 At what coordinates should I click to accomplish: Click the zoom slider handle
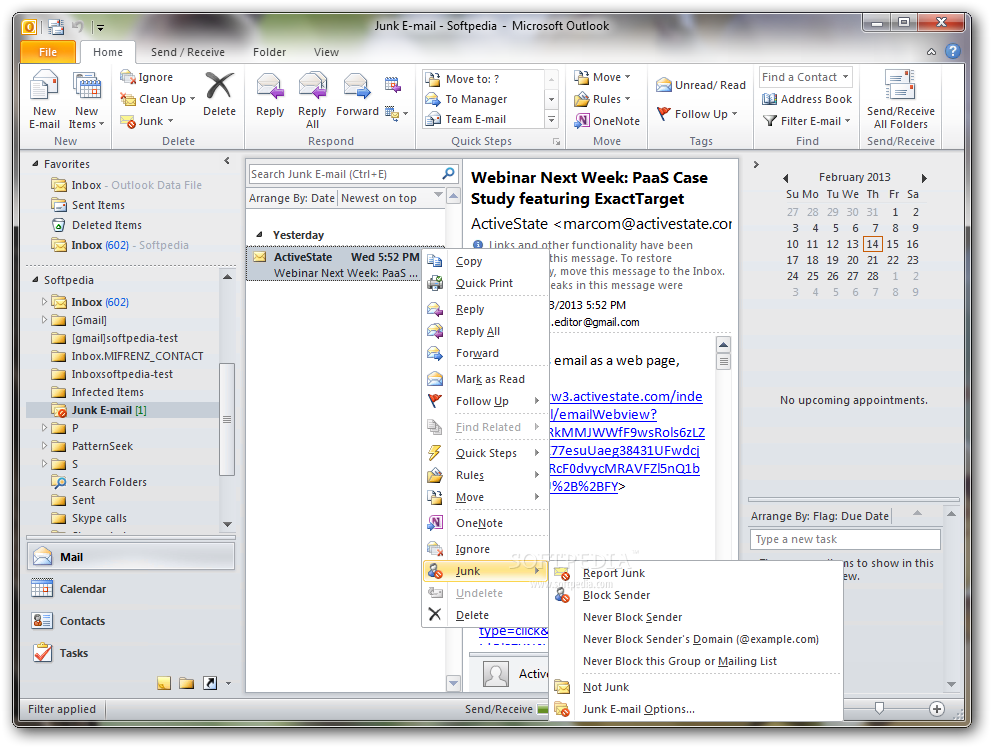click(879, 709)
